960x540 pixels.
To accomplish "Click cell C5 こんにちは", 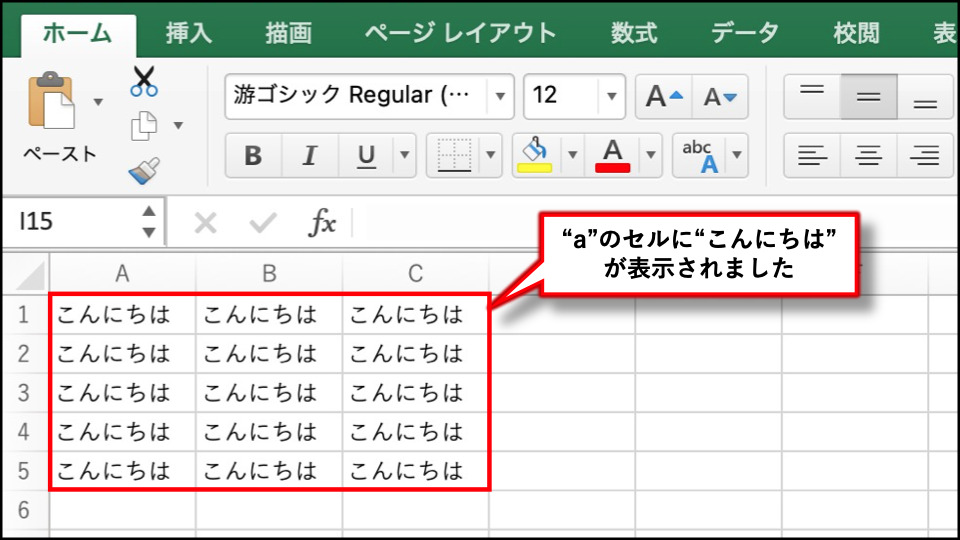I will tap(416, 471).
